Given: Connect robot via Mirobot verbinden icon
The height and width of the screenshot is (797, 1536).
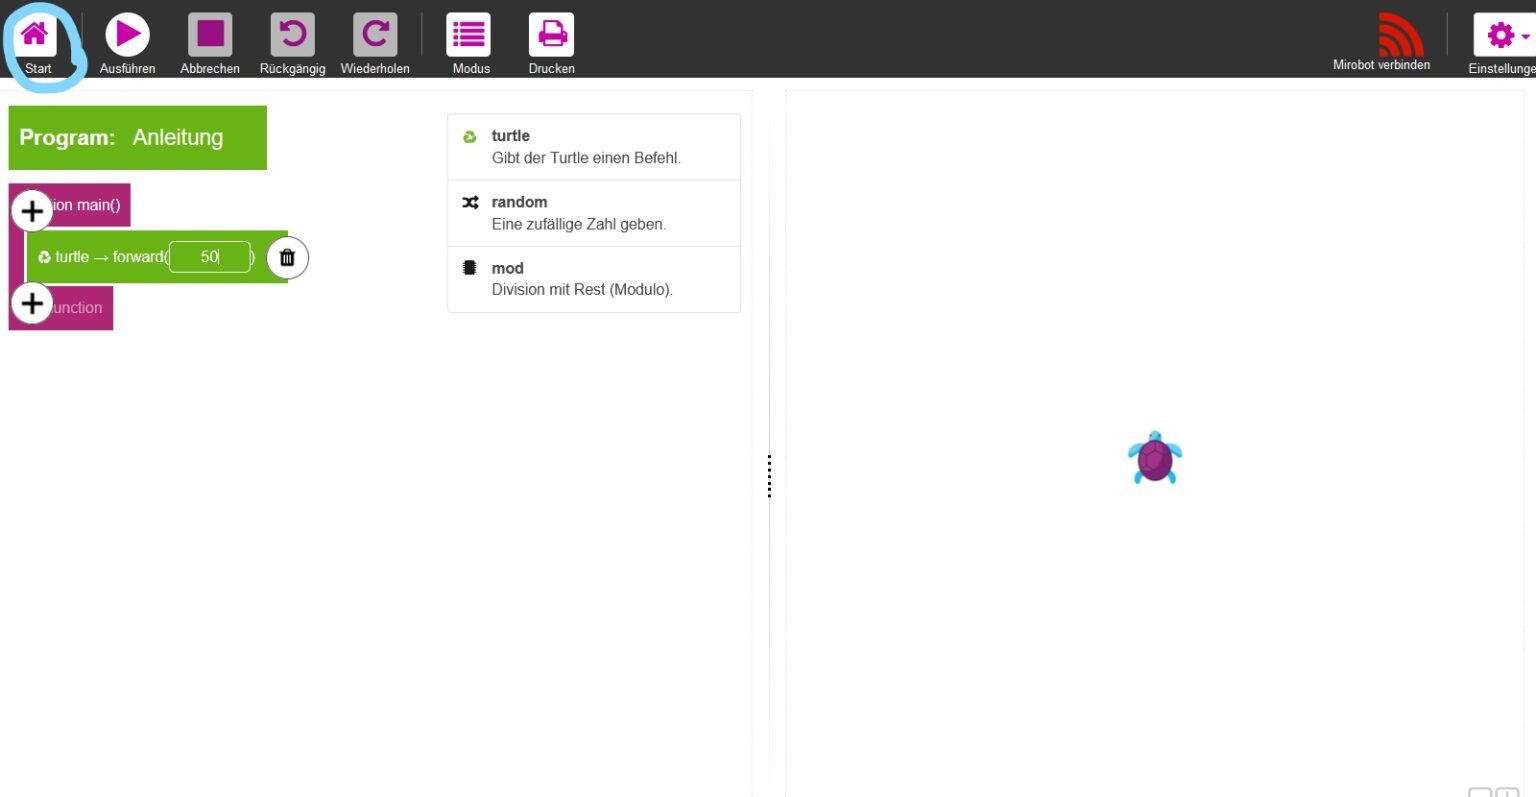Looking at the screenshot, I should click(1399, 36).
